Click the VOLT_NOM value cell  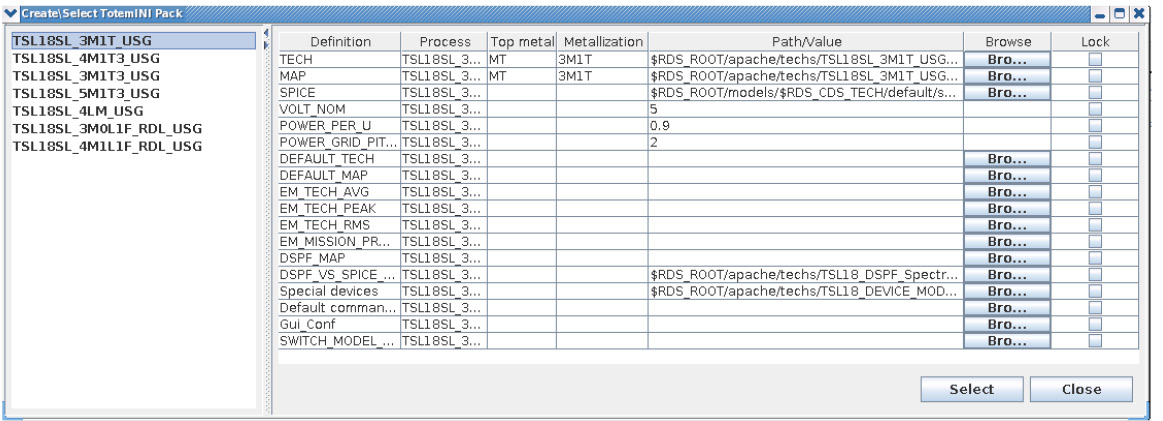coord(805,108)
